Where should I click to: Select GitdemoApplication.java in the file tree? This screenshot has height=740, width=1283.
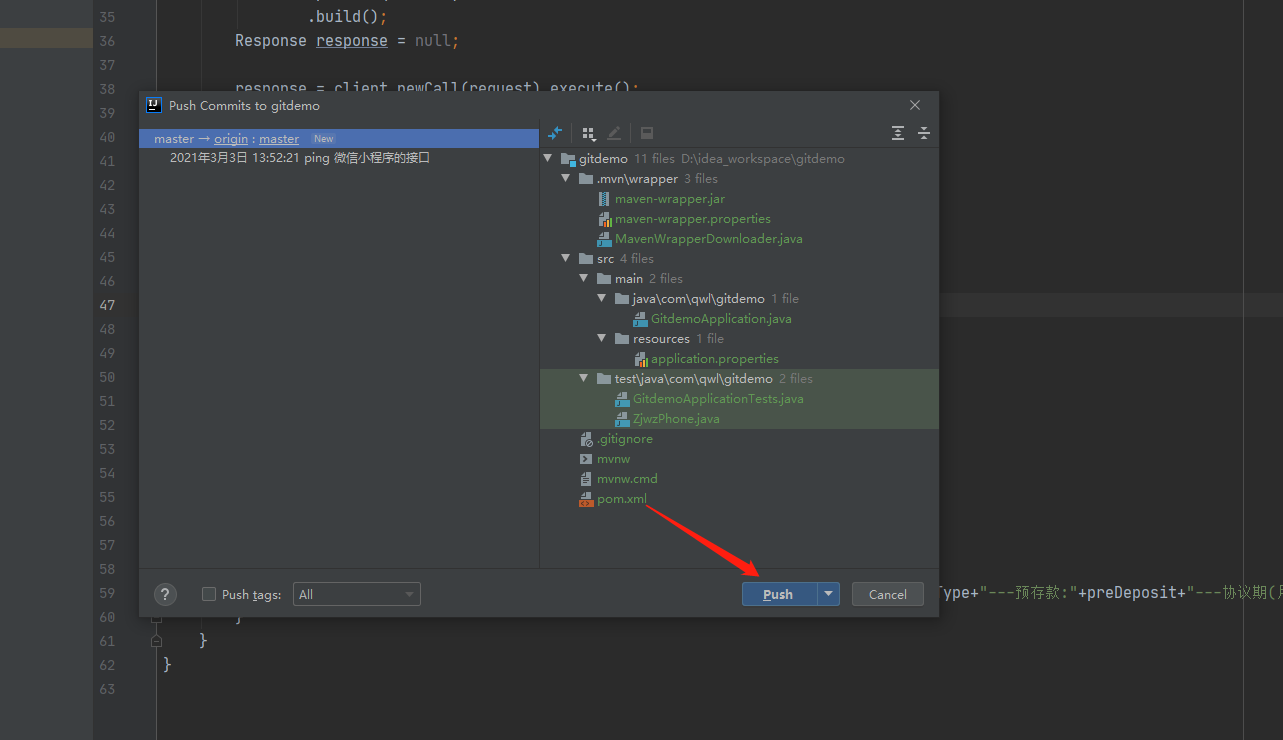coord(721,319)
